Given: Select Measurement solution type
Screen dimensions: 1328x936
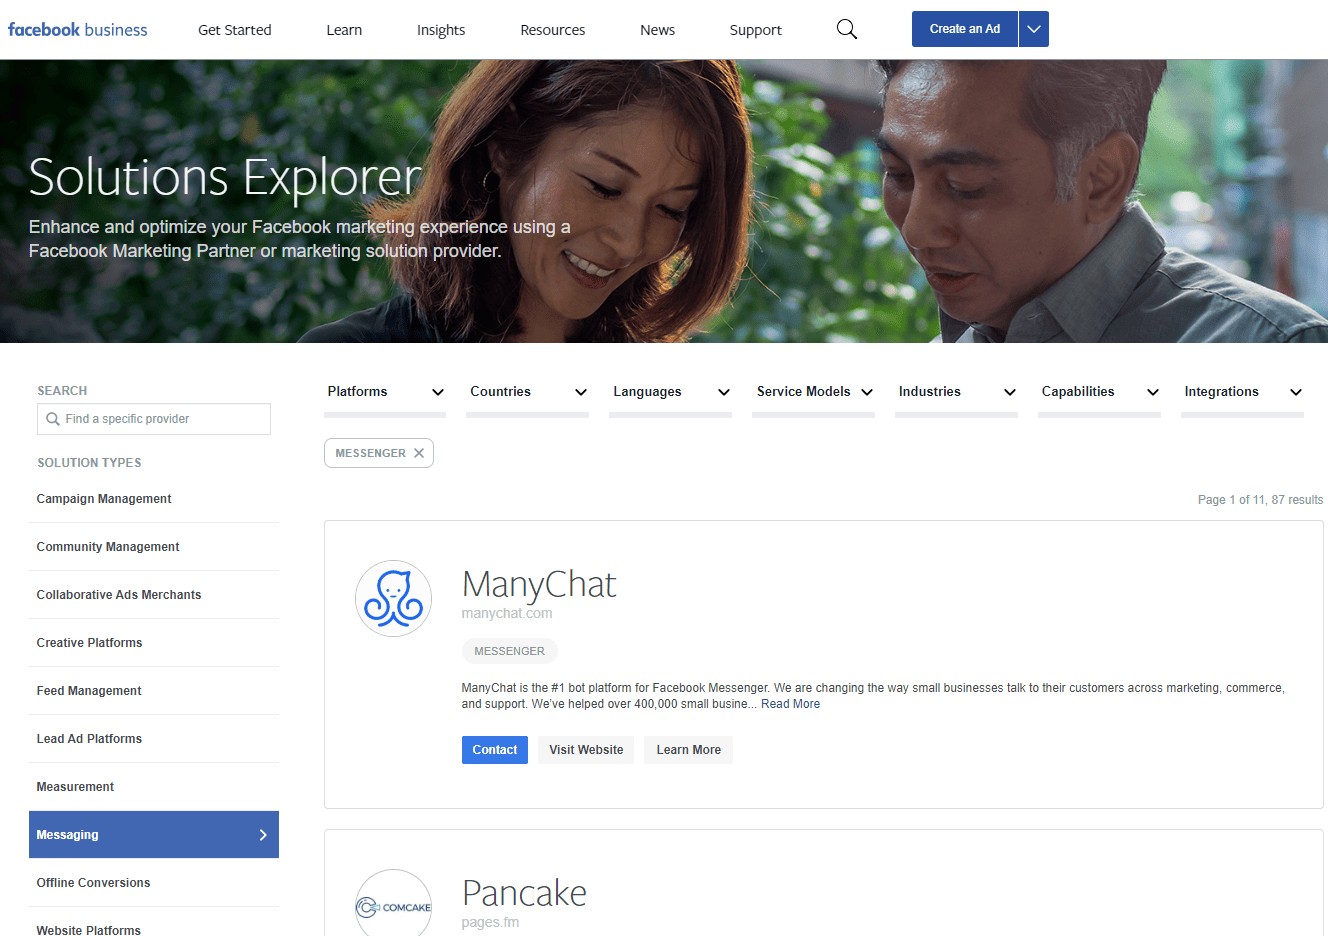Looking at the screenshot, I should pyautogui.click(x=154, y=787).
